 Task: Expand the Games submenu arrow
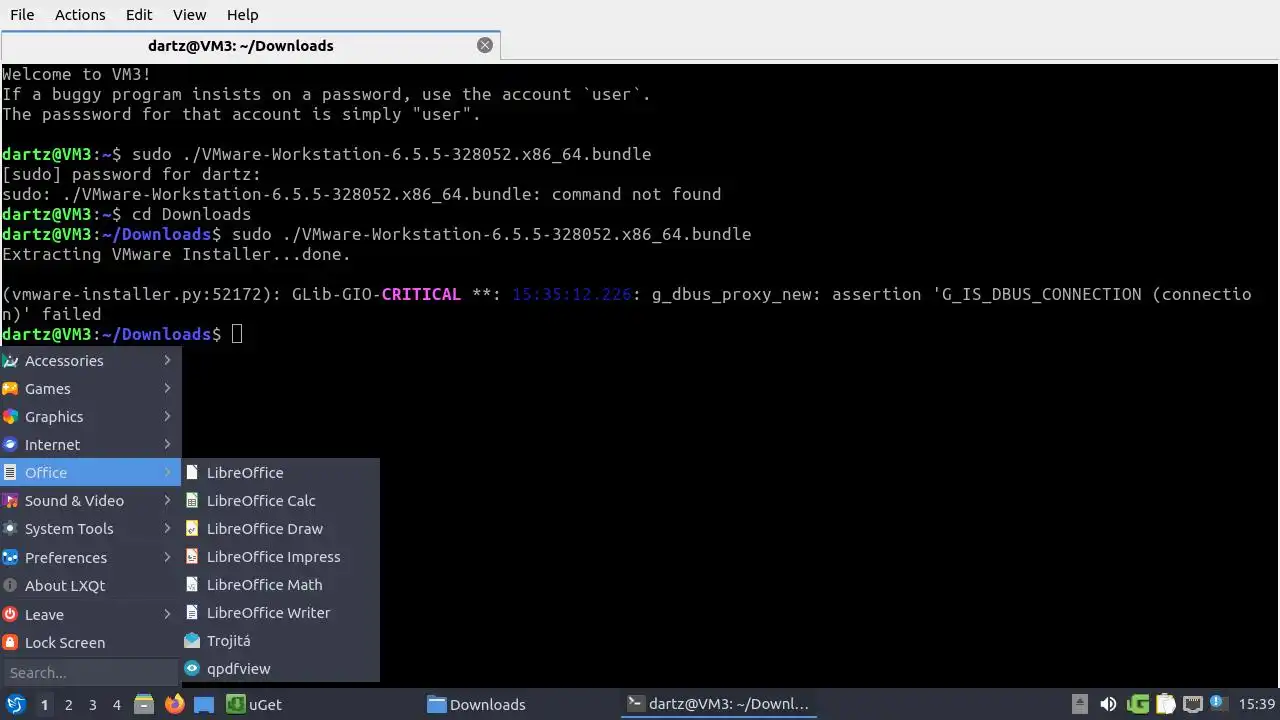point(168,388)
